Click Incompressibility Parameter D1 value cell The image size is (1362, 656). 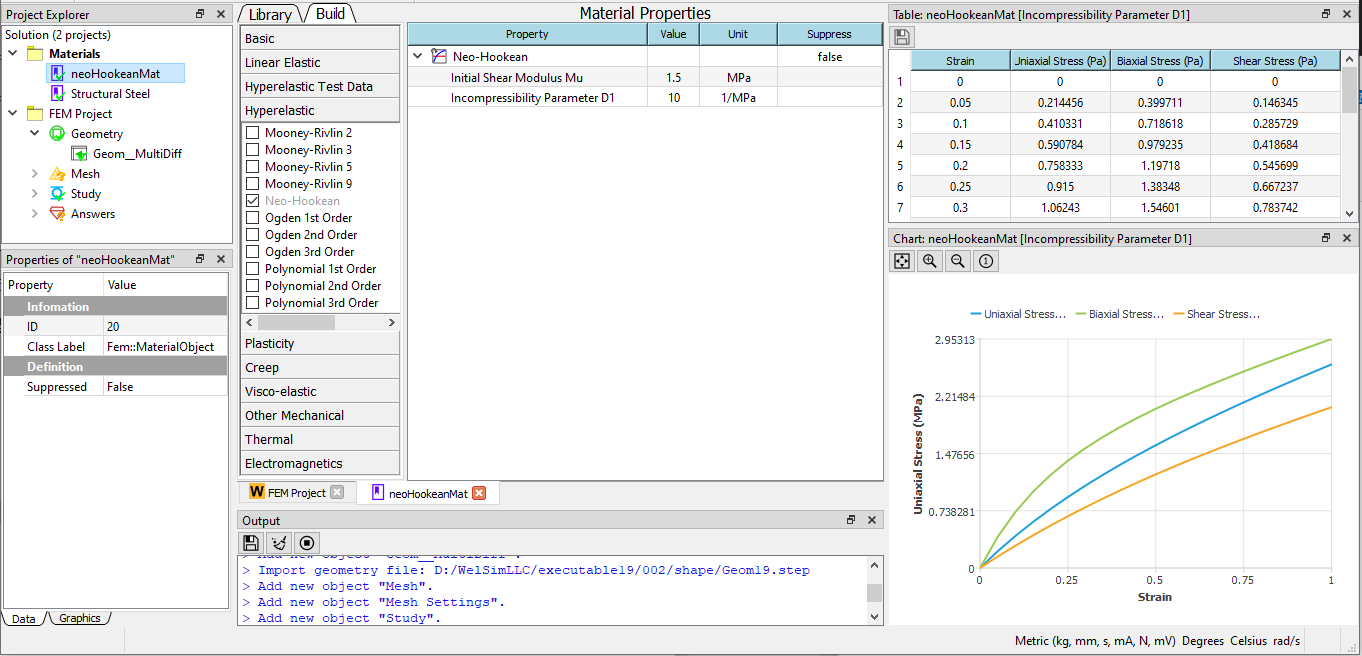(673, 97)
